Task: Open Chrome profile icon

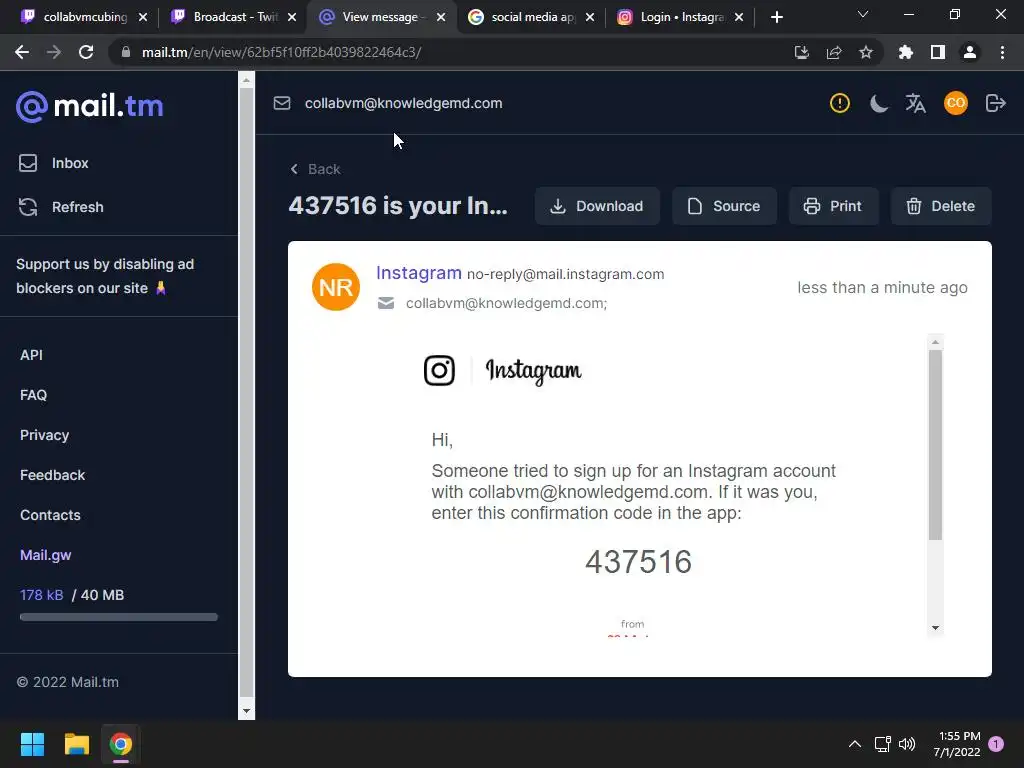Action: pyautogui.click(x=970, y=52)
